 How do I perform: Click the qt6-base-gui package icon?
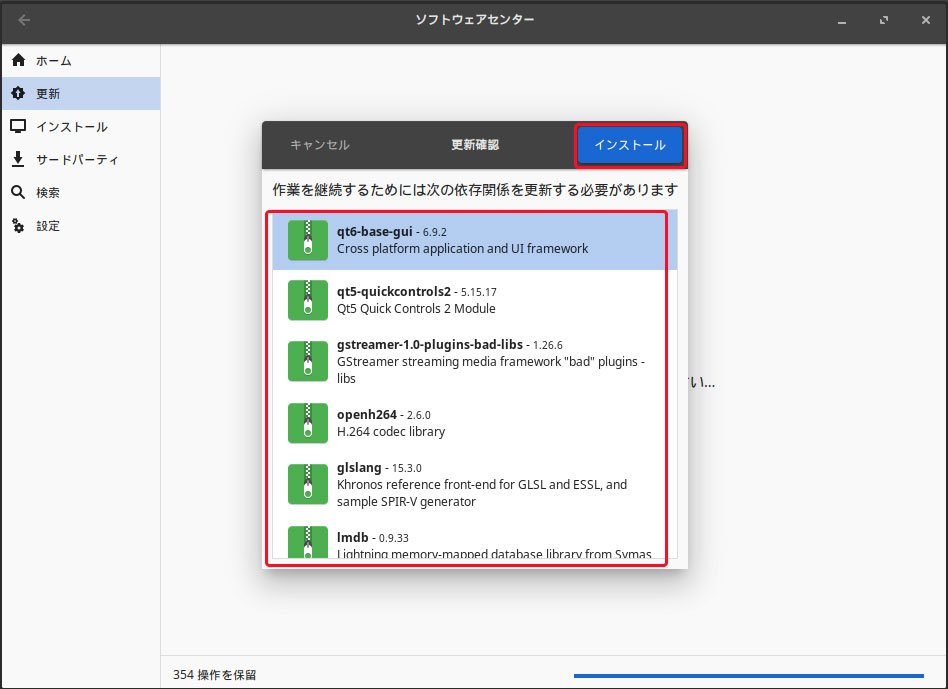(x=307, y=240)
